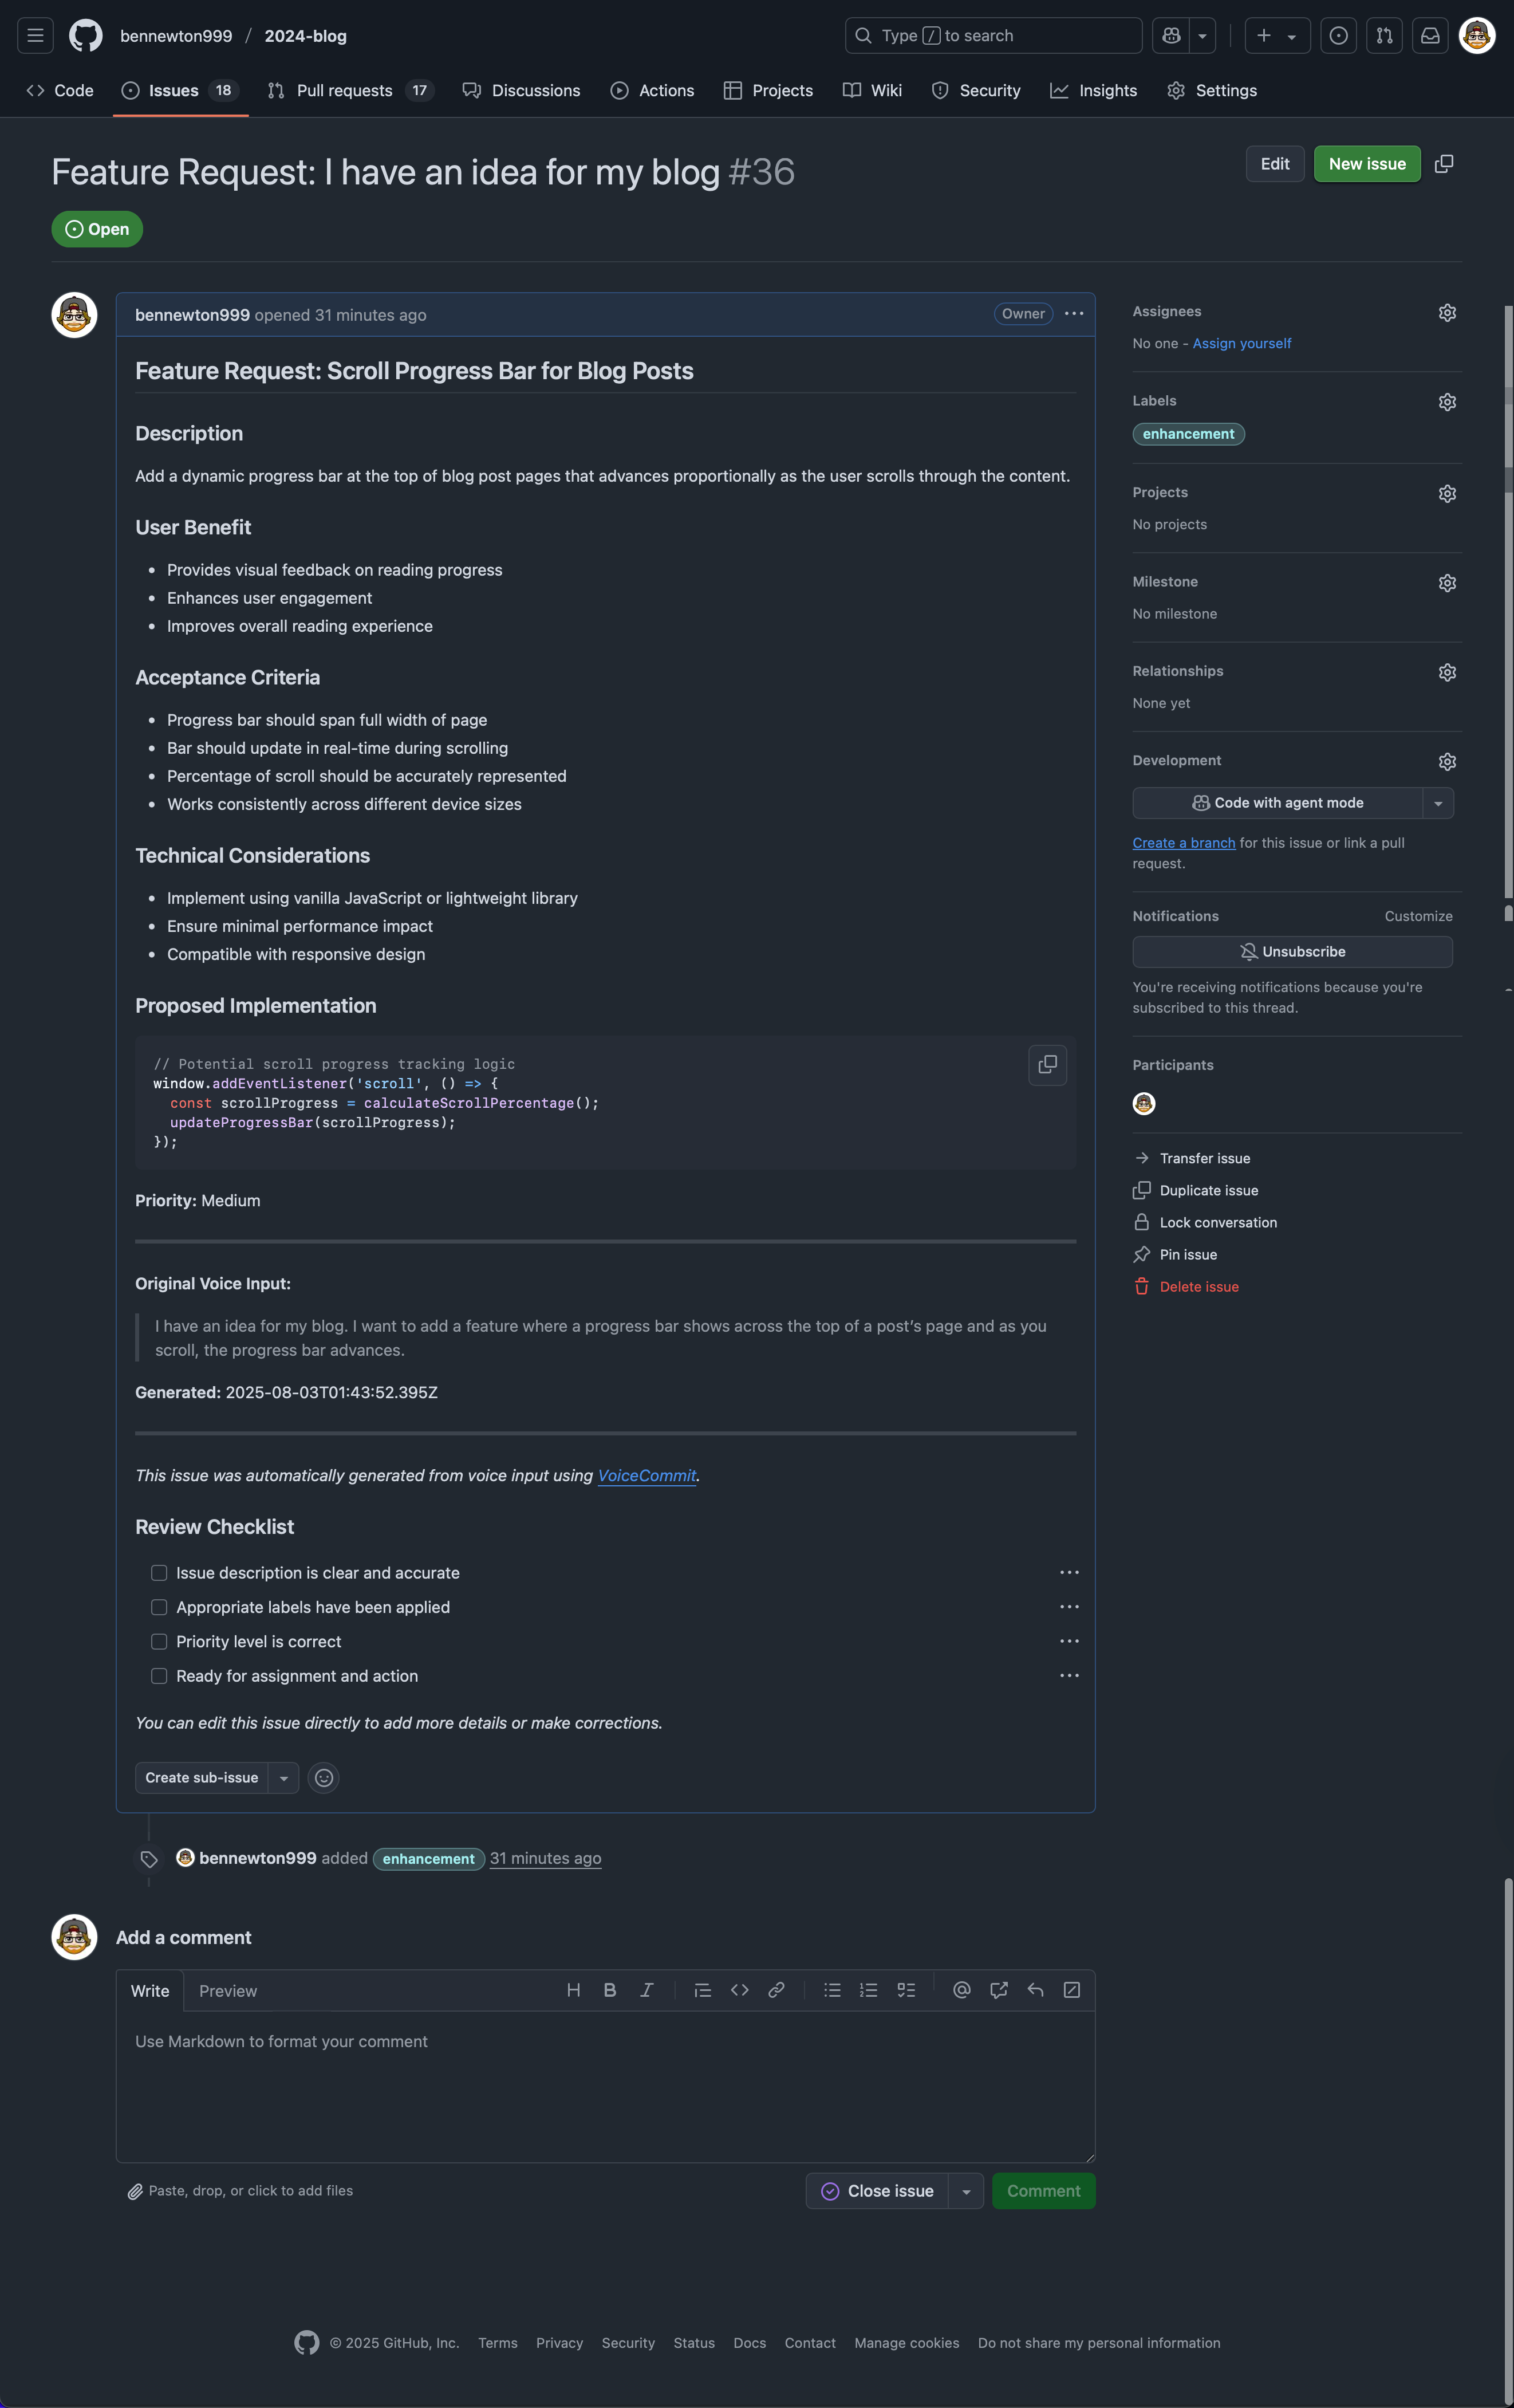Check 'Ready for assignment and action'
Viewport: 1514px width, 2408px height.
tap(159, 1675)
